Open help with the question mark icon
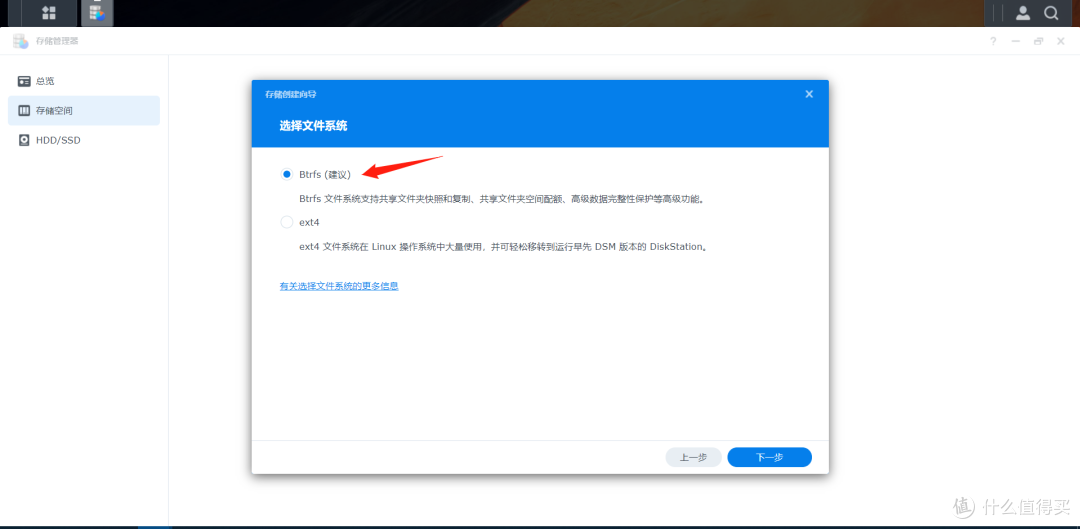 (993, 41)
